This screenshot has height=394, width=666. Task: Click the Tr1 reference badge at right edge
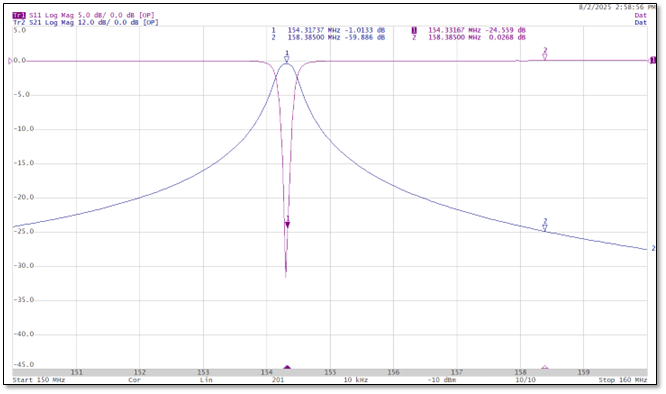coord(652,61)
